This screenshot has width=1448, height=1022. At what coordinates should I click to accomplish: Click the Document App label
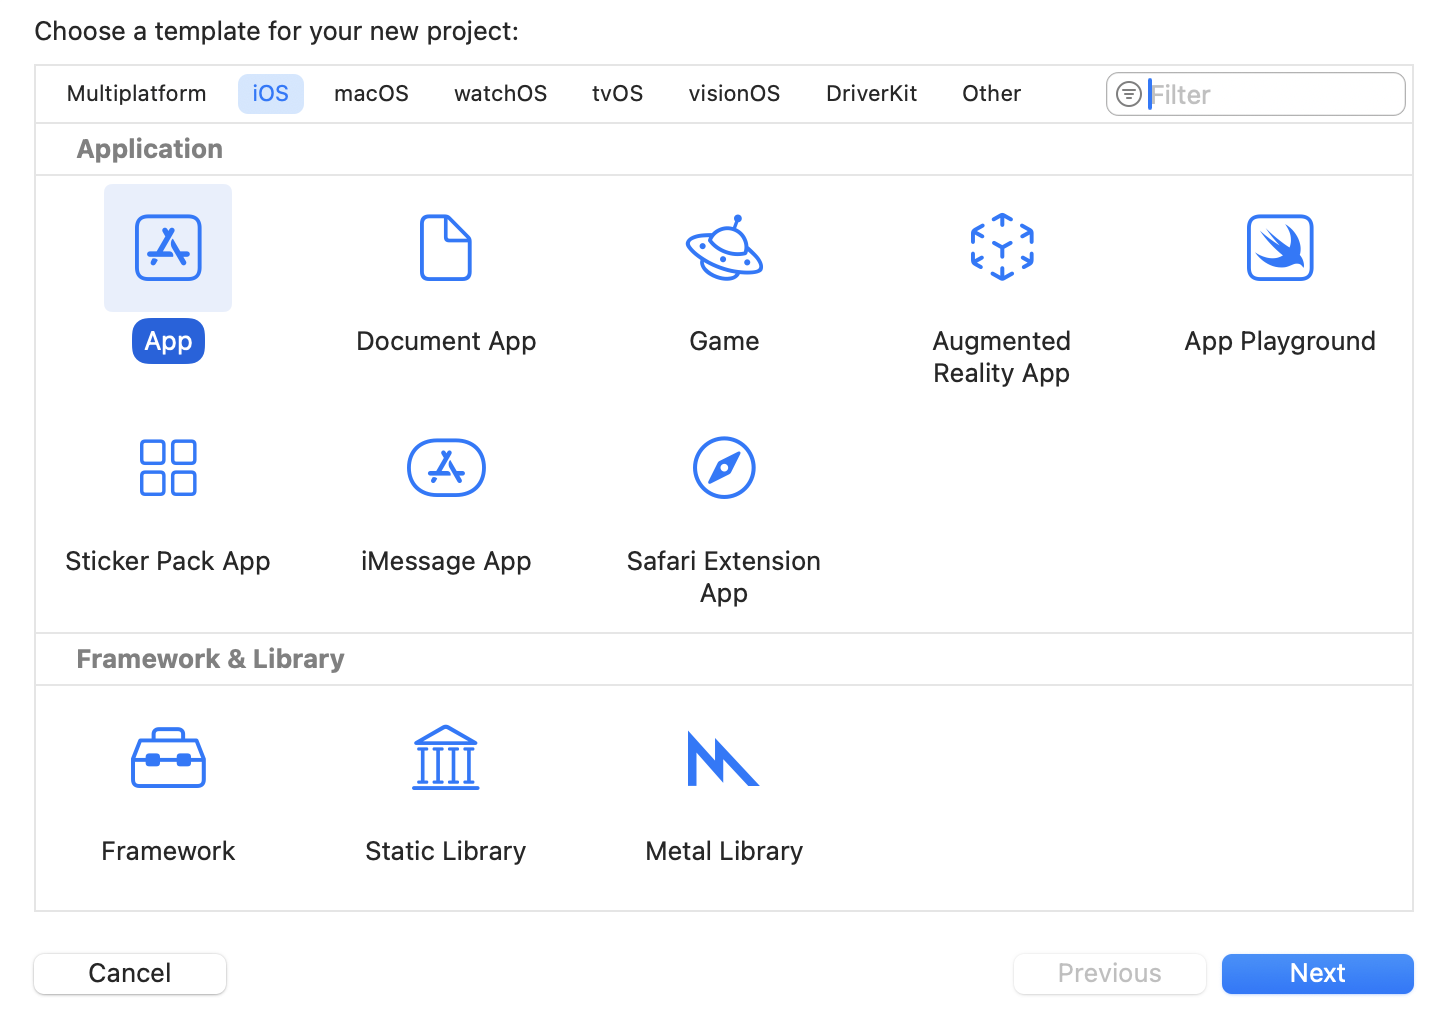(x=446, y=342)
